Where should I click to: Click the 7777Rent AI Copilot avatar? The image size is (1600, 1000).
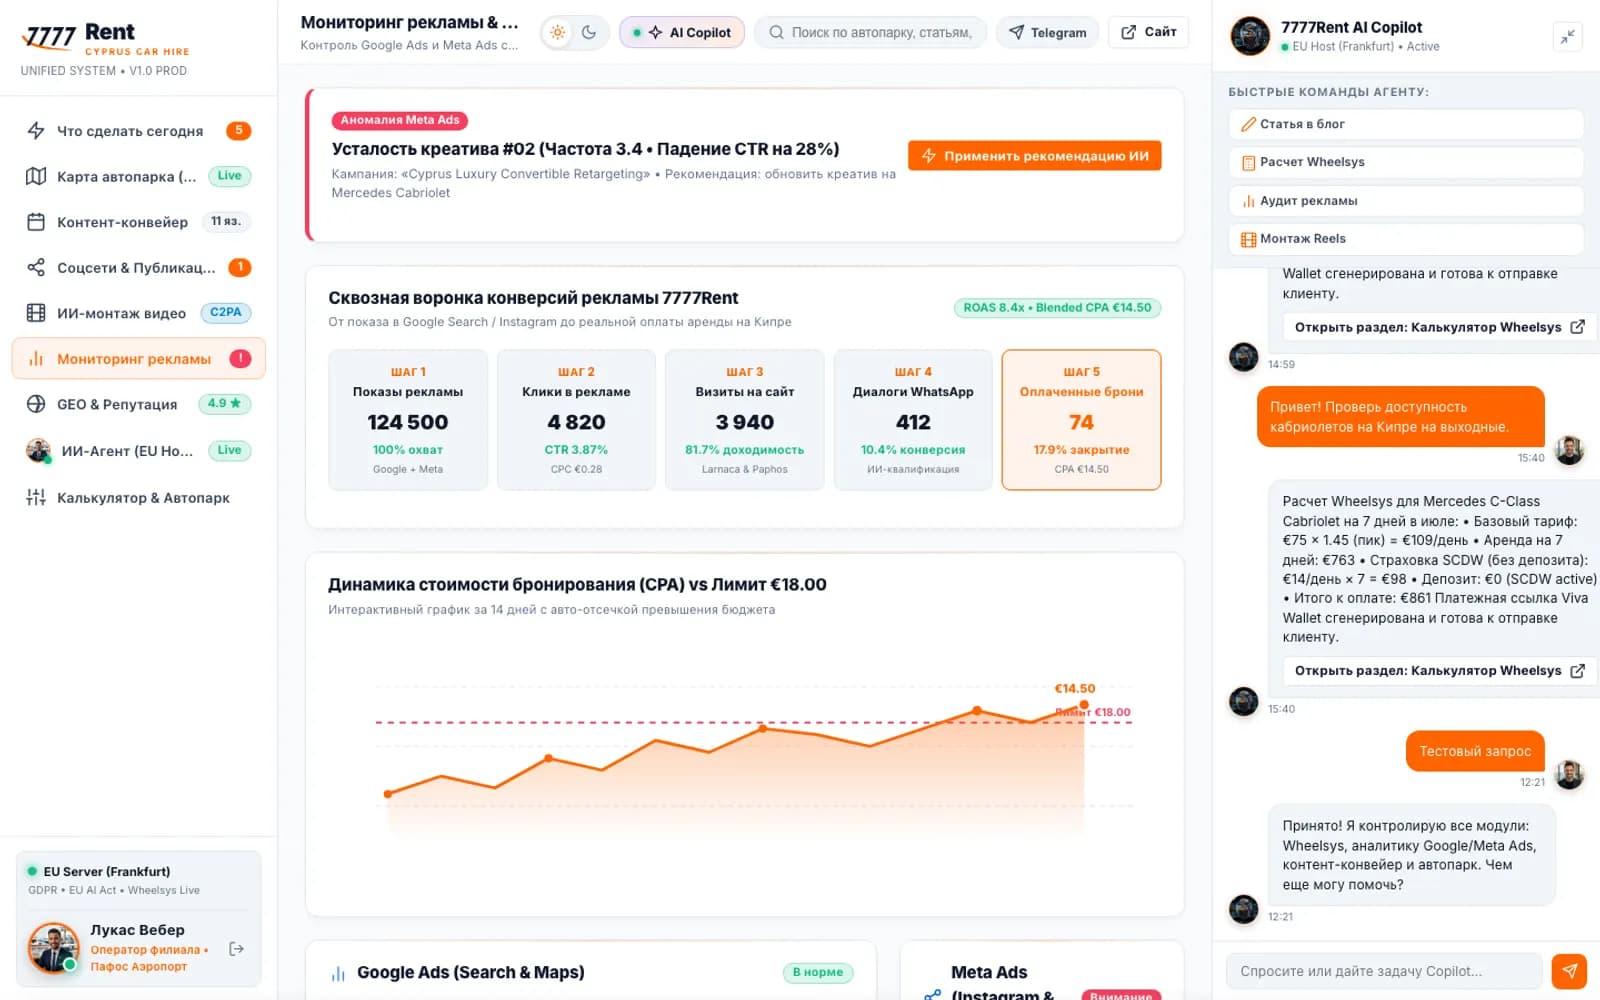1250,36
